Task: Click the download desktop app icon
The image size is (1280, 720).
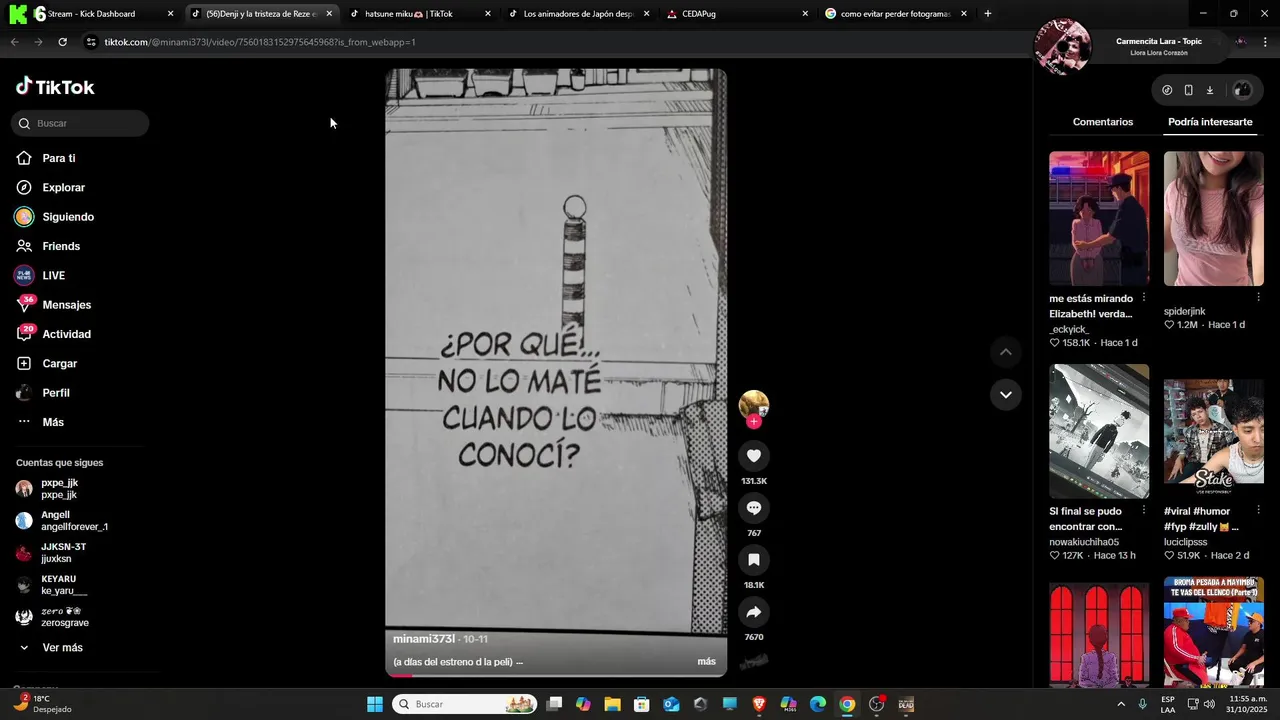Action: coord(1210,90)
